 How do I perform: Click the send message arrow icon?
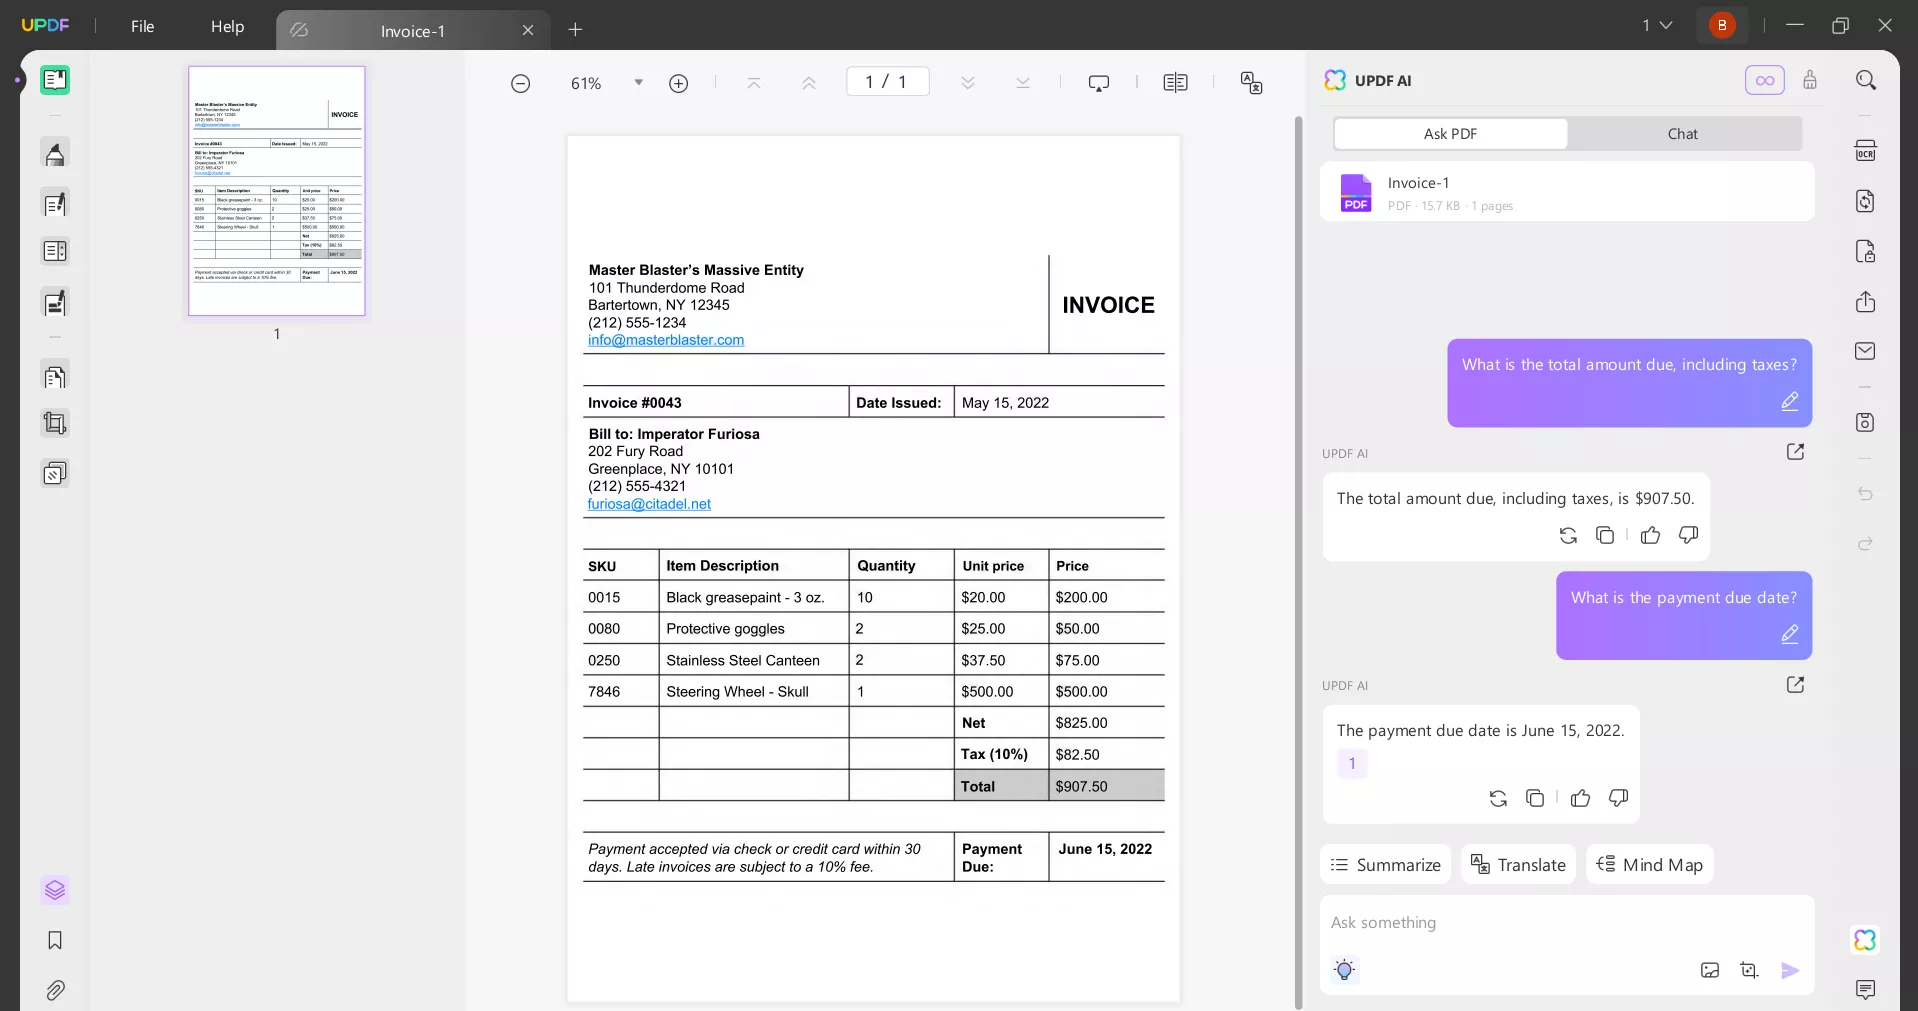point(1790,970)
